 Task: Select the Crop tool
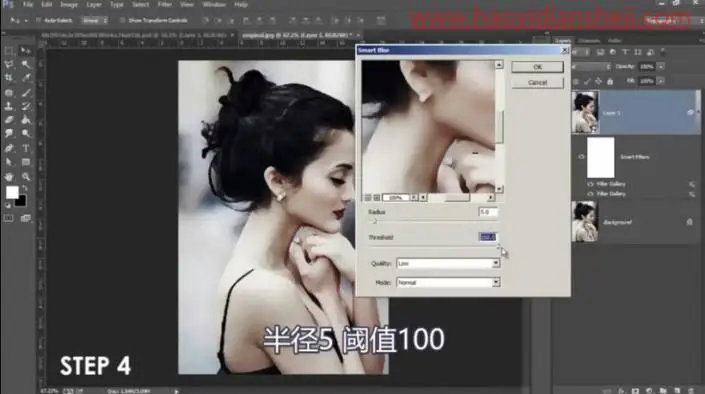coord(9,78)
